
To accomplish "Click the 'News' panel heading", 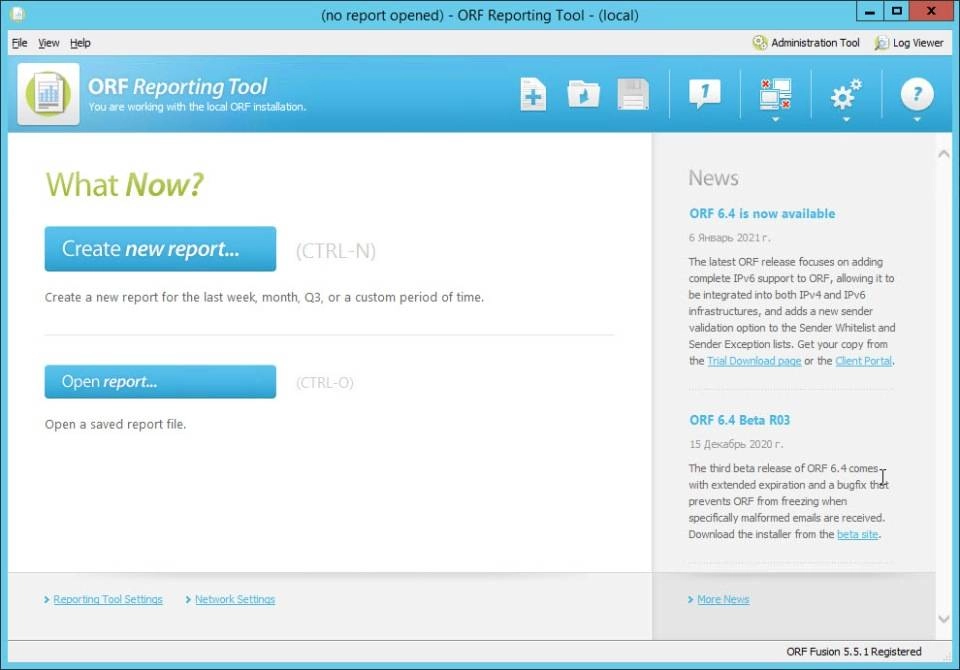I will pos(713,178).
